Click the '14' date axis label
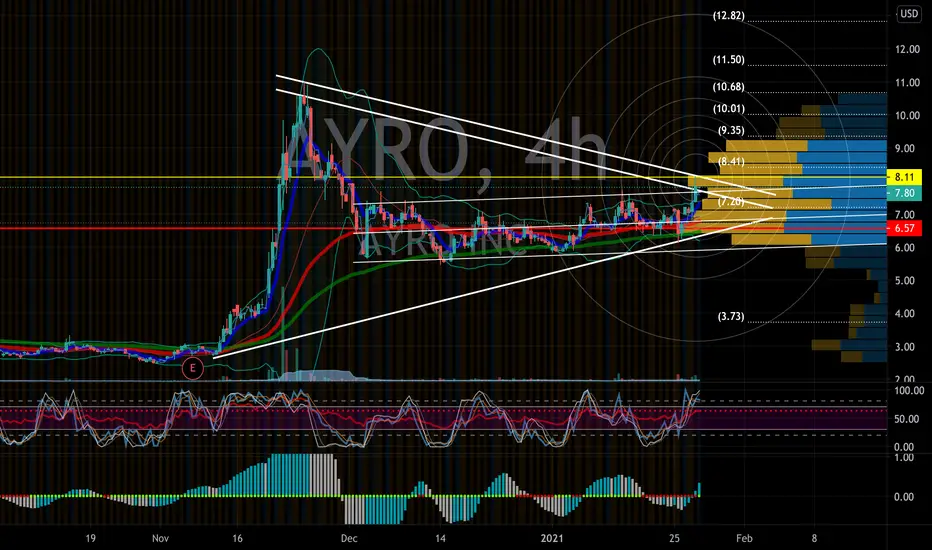Image resolution: width=932 pixels, height=550 pixels. coord(440,539)
